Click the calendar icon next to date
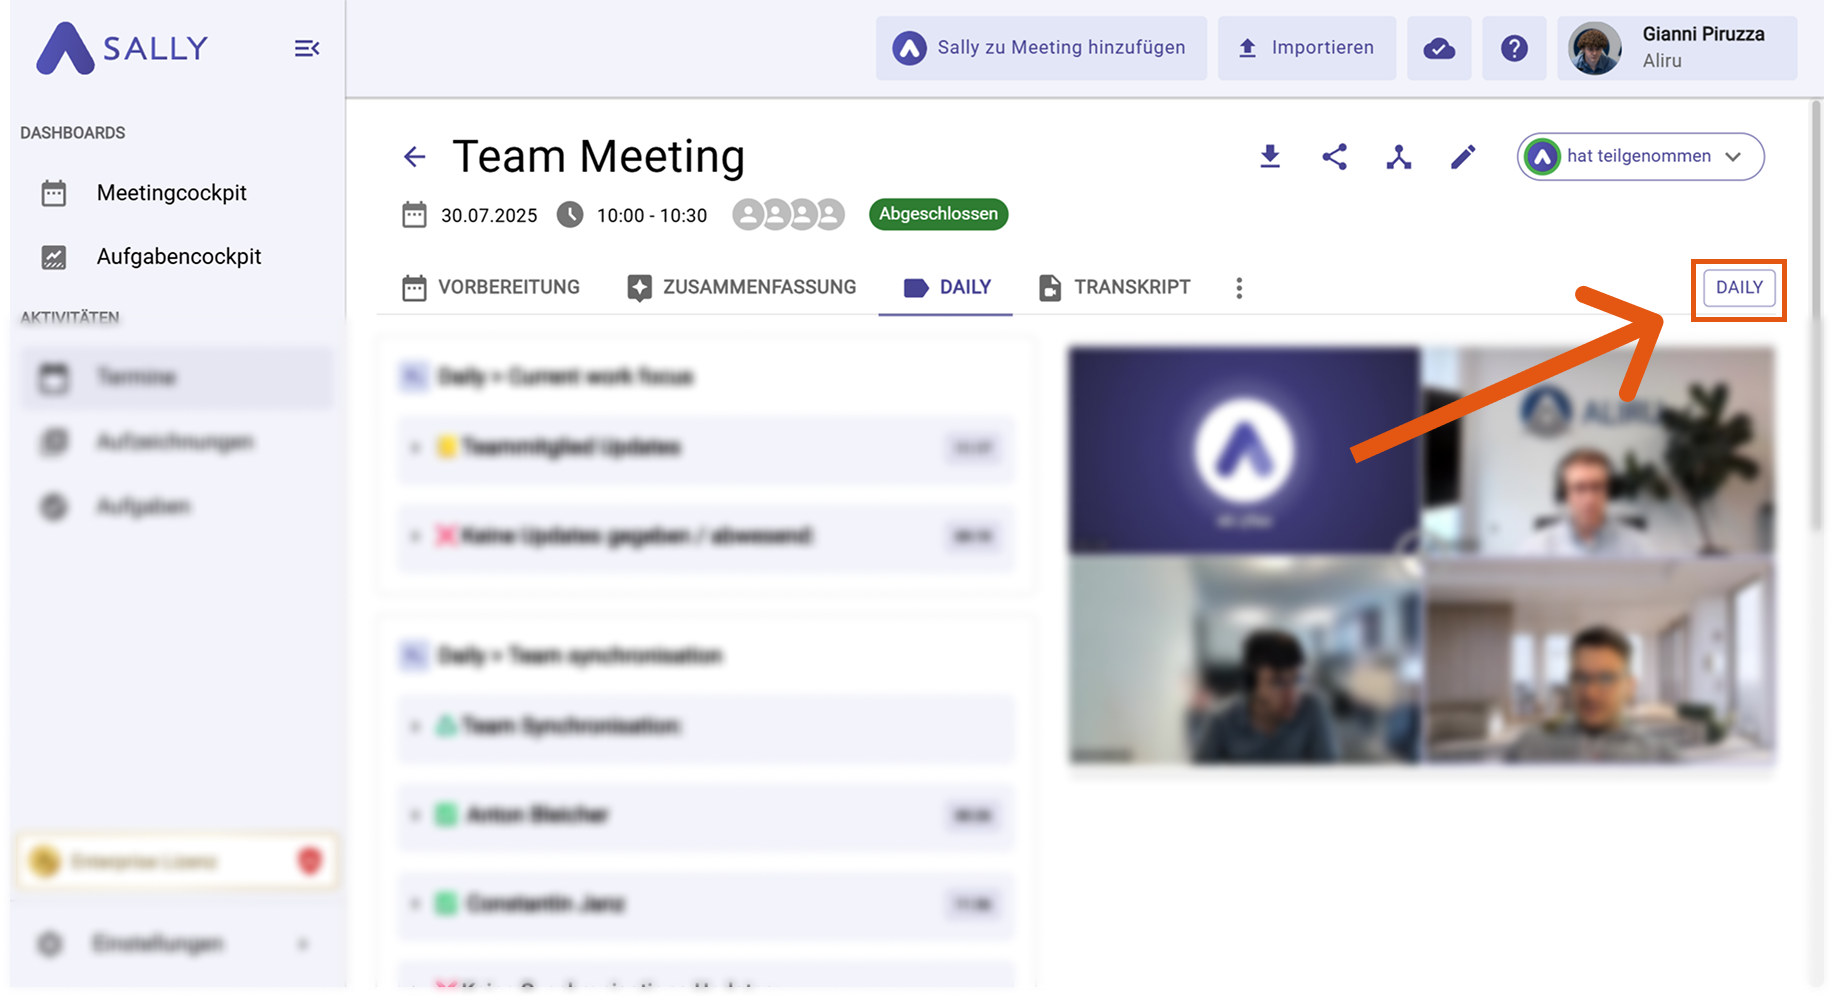The width and height of the screenshot is (1834, 997). click(414, 215)
